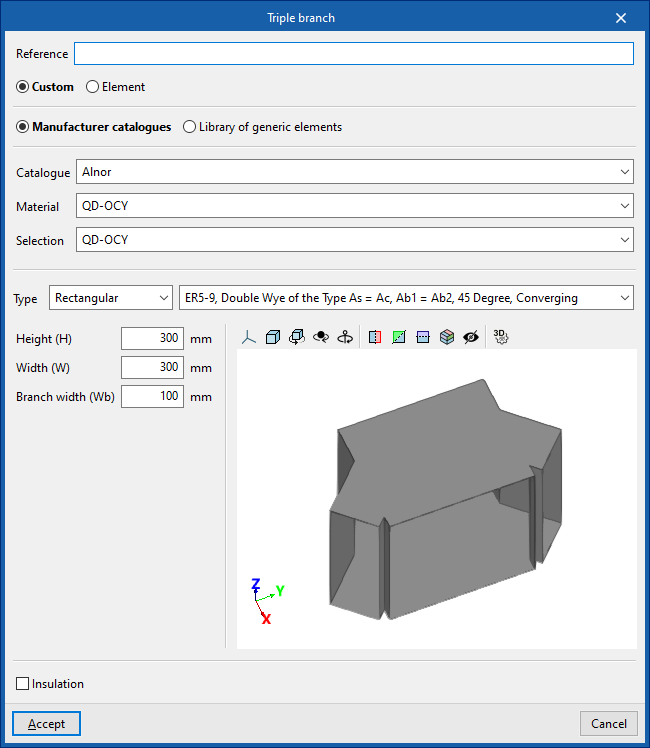Image resolution: width=650 pixels, height=748 pixels.
Task: Click the orbit around sphere icon
Action: (321, 338)
